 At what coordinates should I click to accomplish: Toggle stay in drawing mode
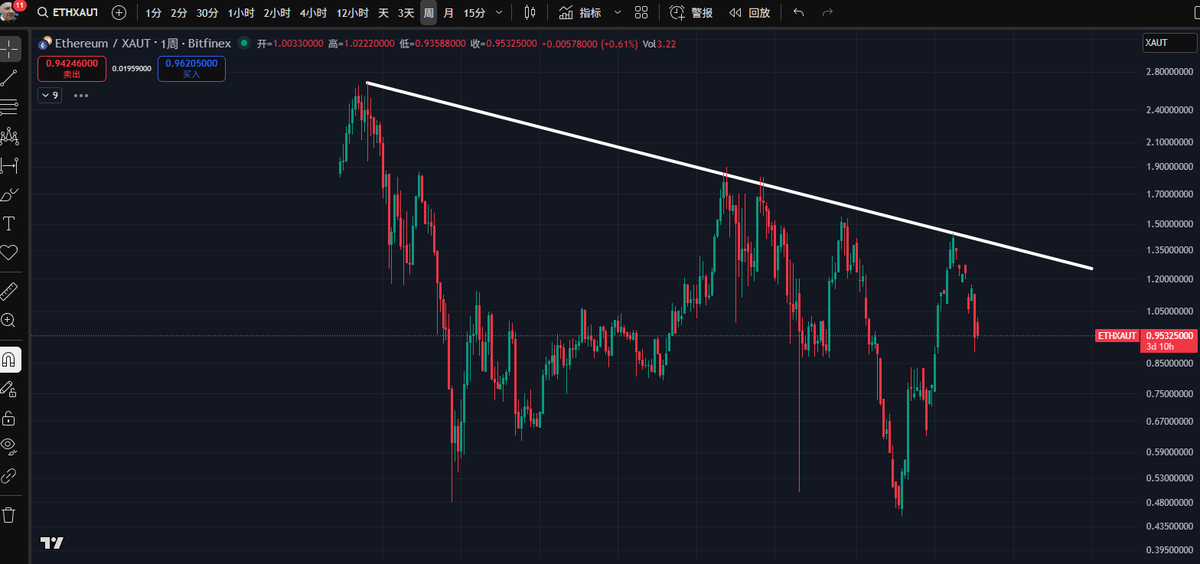tap(9, 388)
